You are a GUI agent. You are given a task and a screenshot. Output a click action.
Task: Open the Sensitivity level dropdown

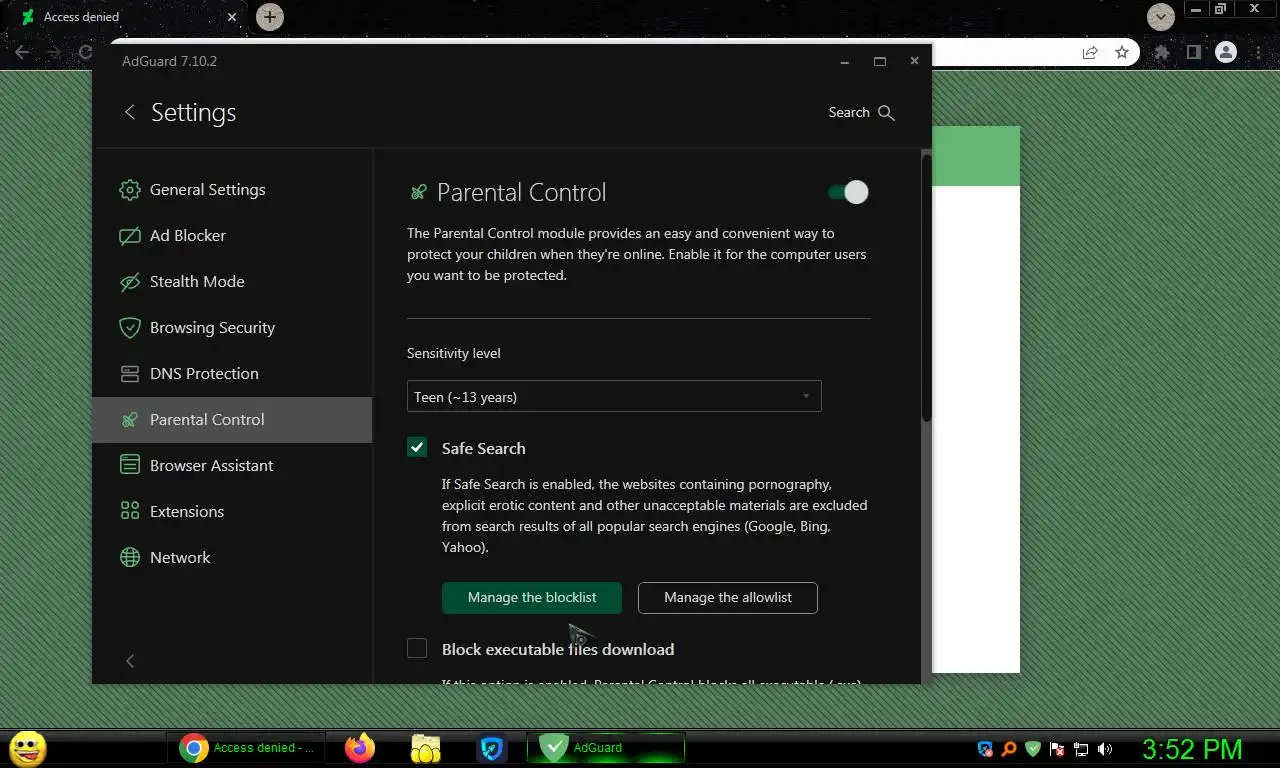coord(614,396)
